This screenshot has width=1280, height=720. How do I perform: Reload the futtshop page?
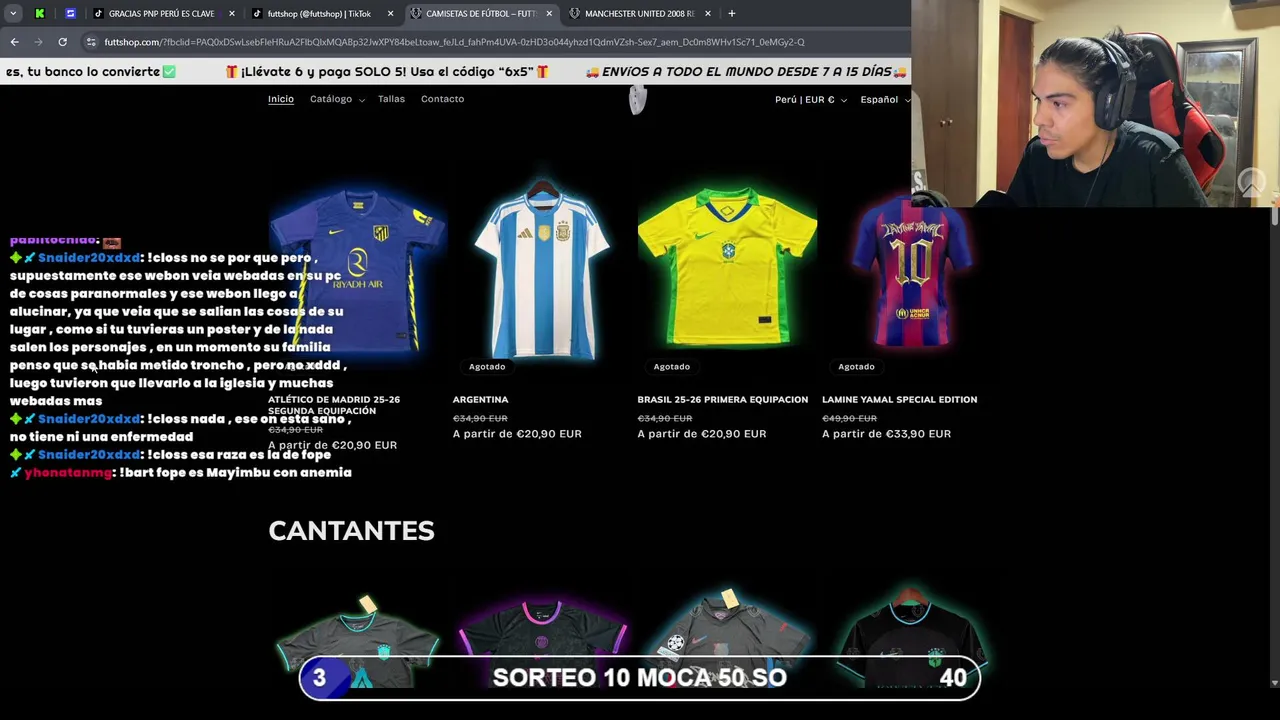point(62,42)
